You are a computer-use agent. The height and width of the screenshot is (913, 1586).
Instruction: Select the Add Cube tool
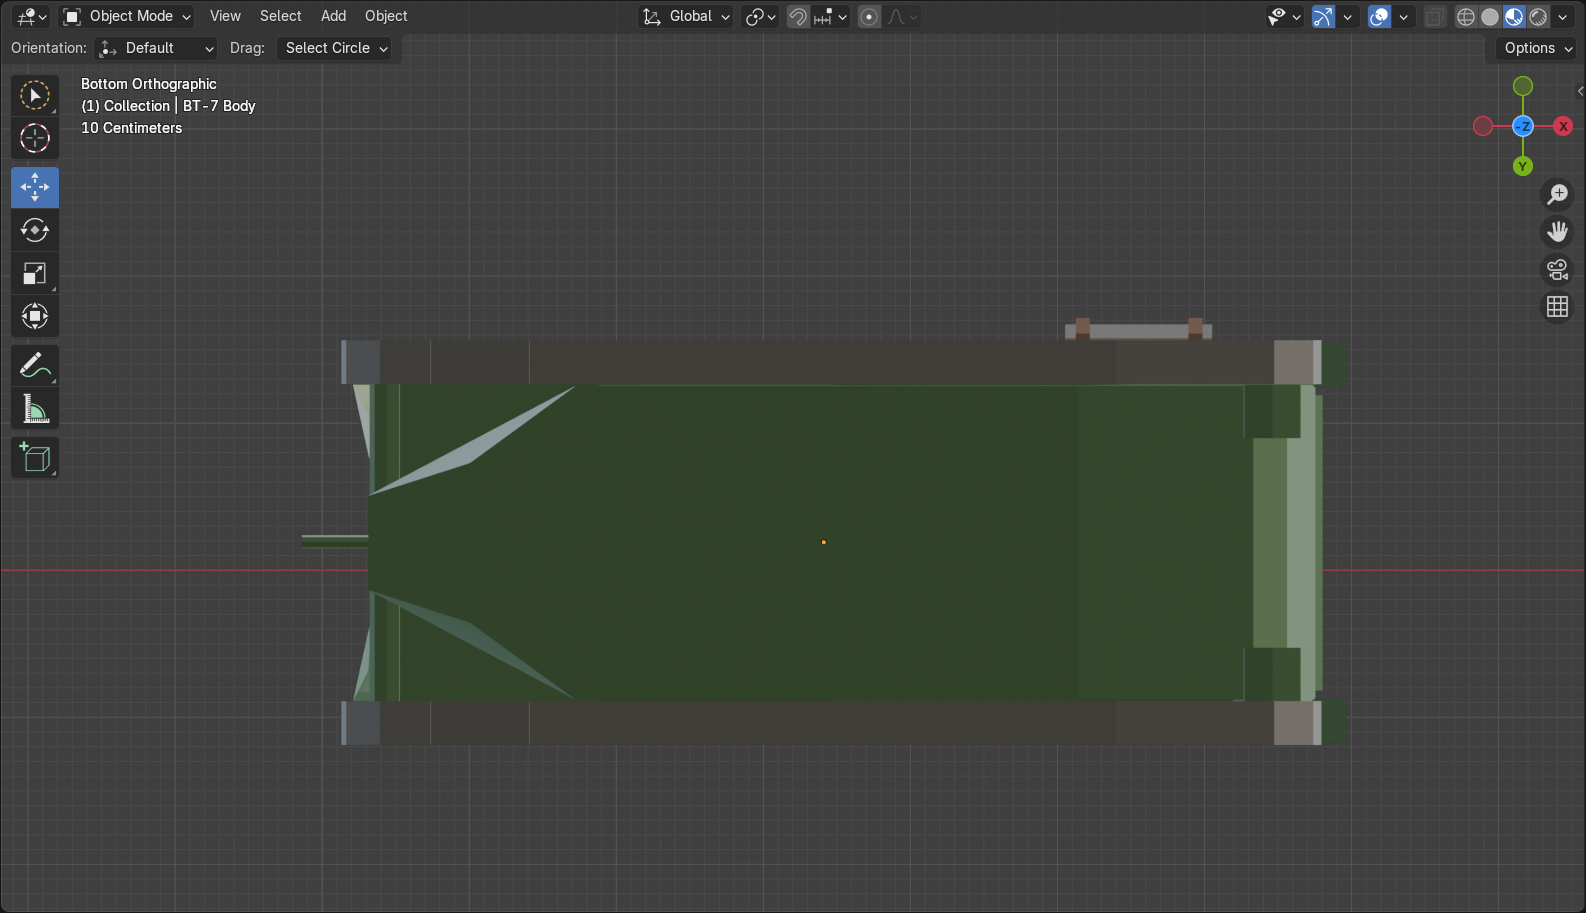(35, 458)
